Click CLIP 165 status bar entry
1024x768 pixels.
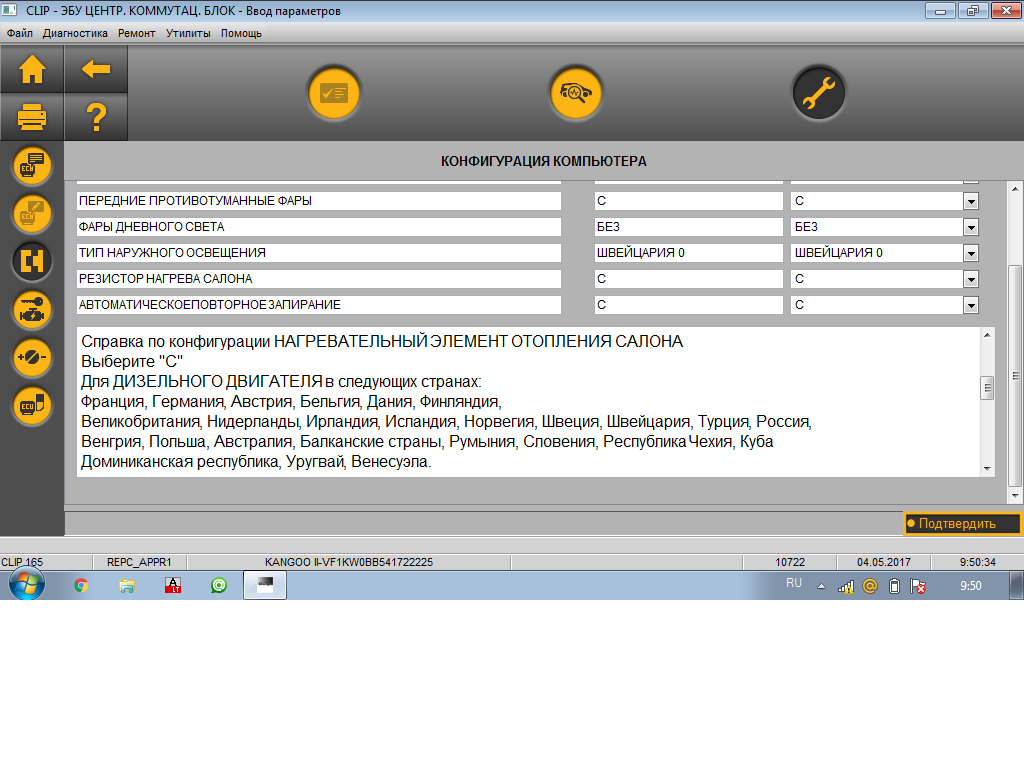[22, 562]
